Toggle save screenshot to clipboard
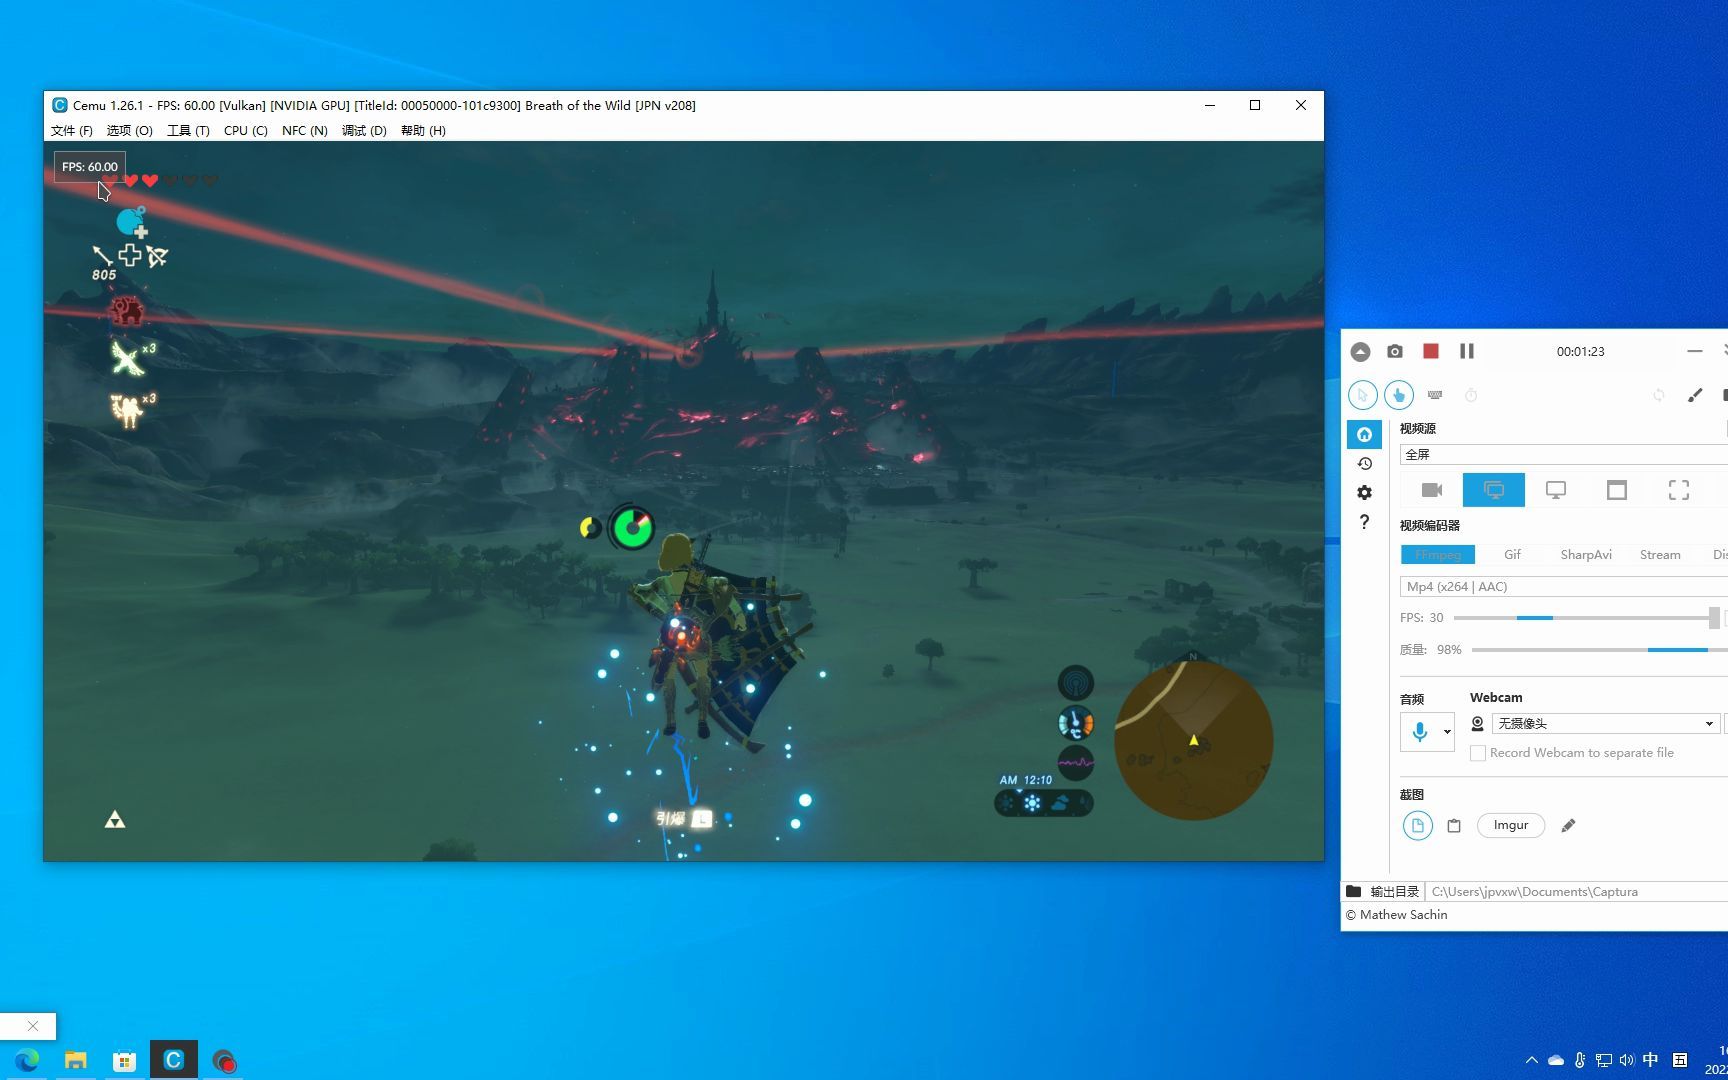Screen dimensions: 1728x1080 (x=1454, y=825)
